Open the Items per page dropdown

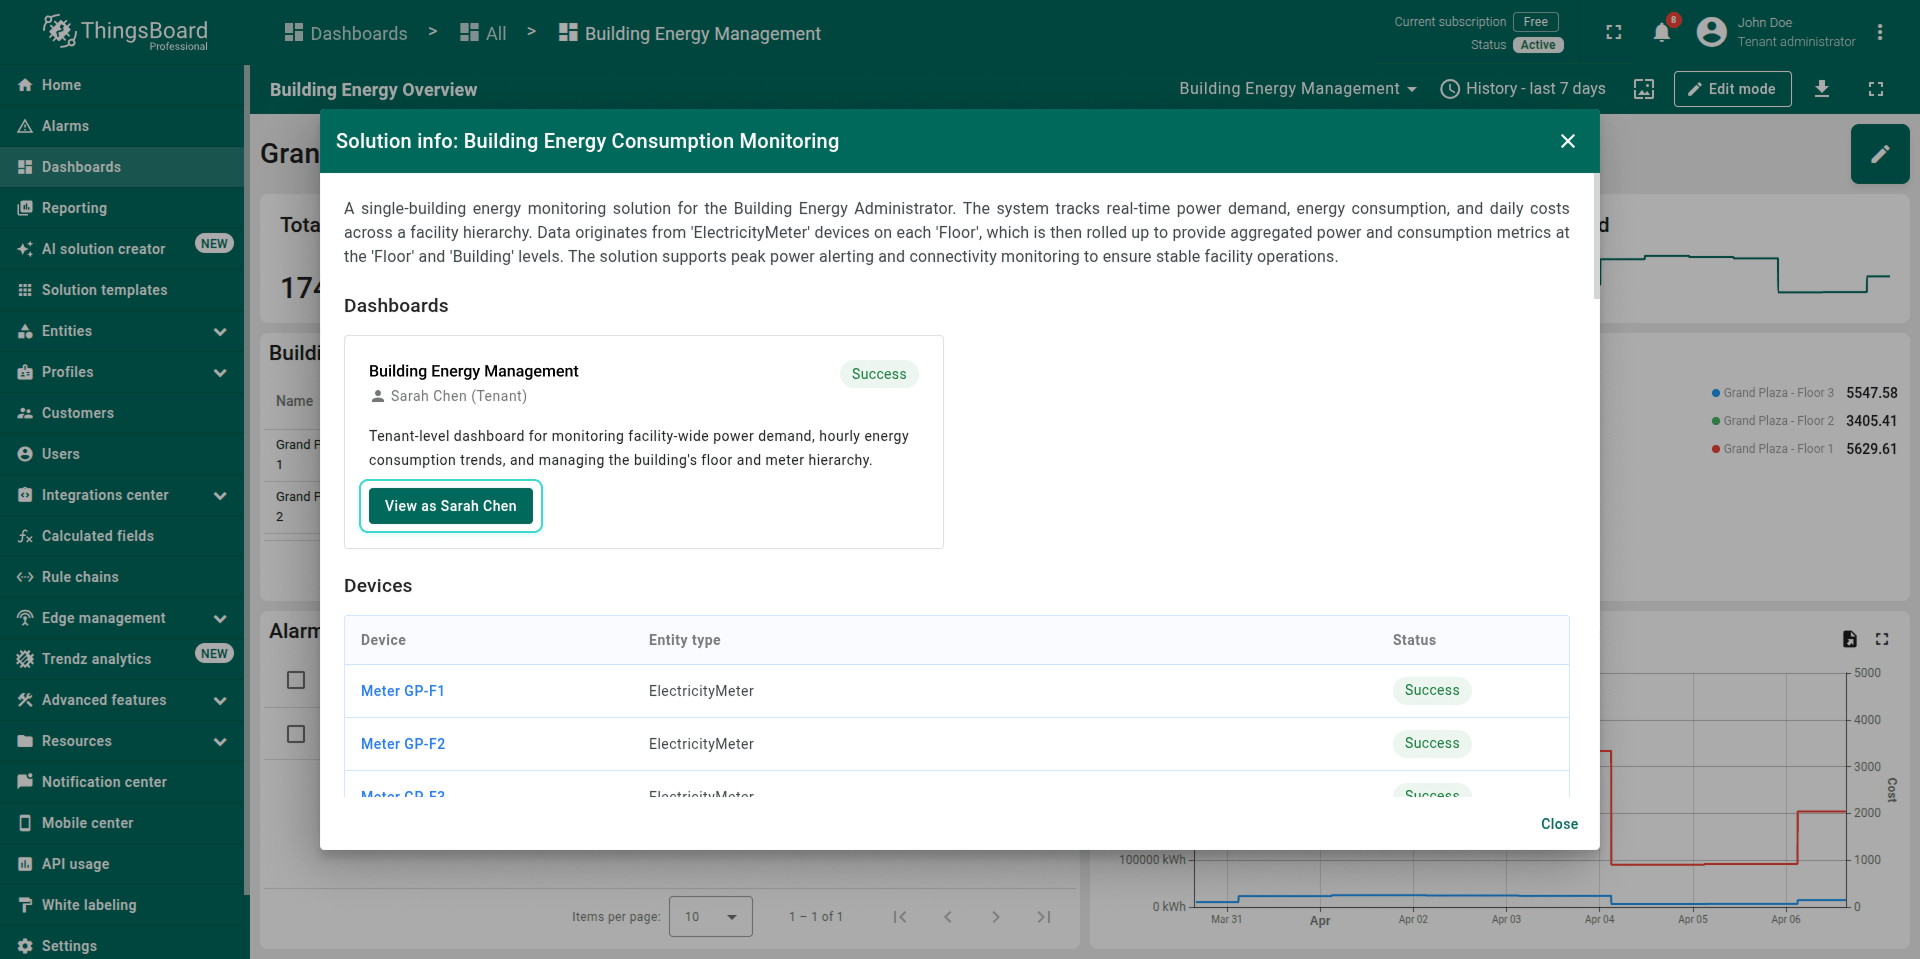[710, 917]
